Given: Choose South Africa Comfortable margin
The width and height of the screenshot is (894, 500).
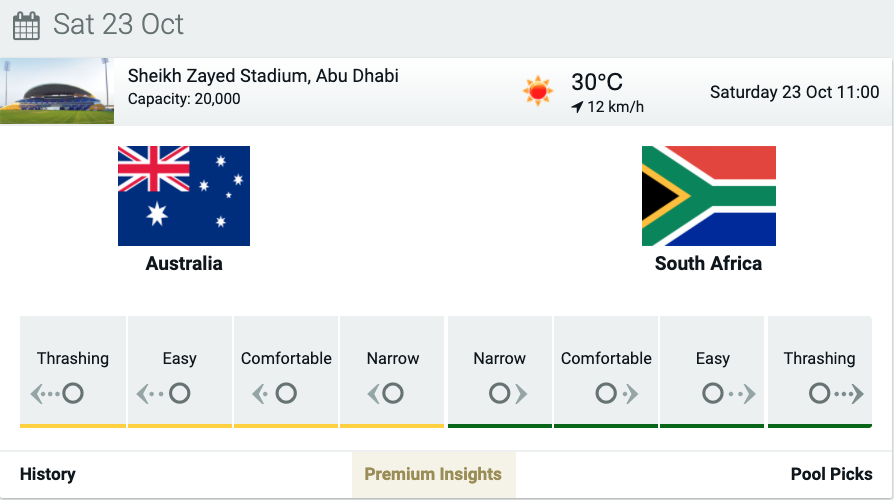Looking at the screenshot, I should coord(606,372).
